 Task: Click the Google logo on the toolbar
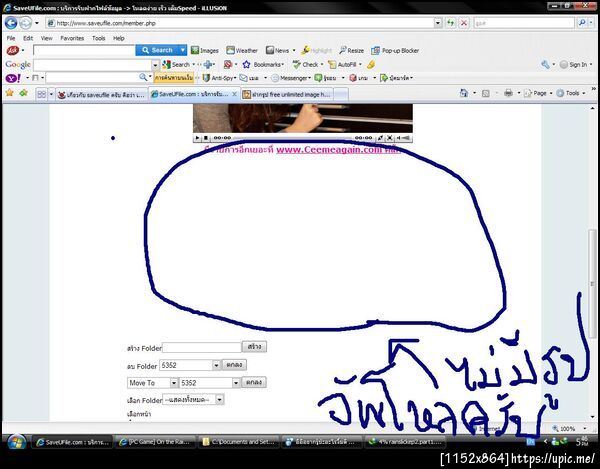pos(18,65)
